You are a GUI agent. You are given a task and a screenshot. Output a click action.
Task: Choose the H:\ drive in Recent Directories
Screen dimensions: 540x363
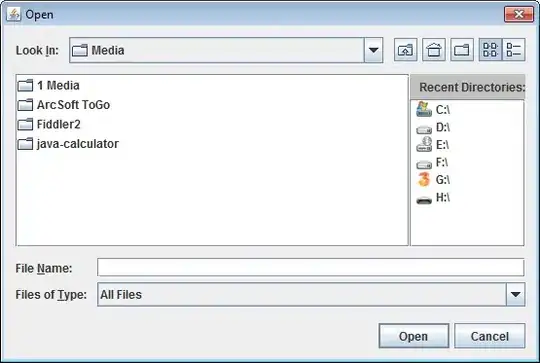tap(433, 198)
